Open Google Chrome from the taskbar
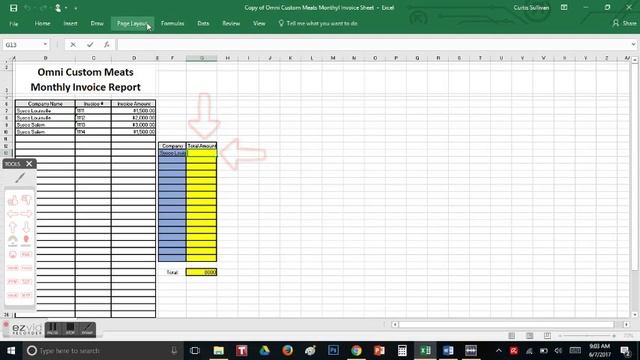The width and height of the screenshot is (640, 360). tap(356, 351)
